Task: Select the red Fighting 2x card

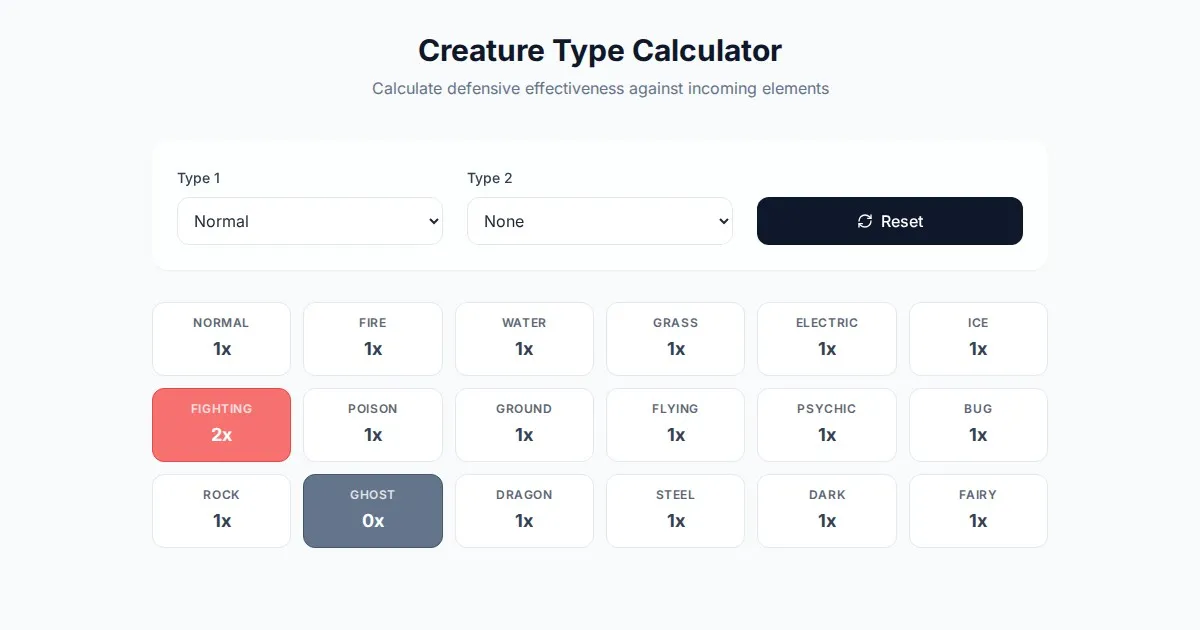Action: coord(222,425)
